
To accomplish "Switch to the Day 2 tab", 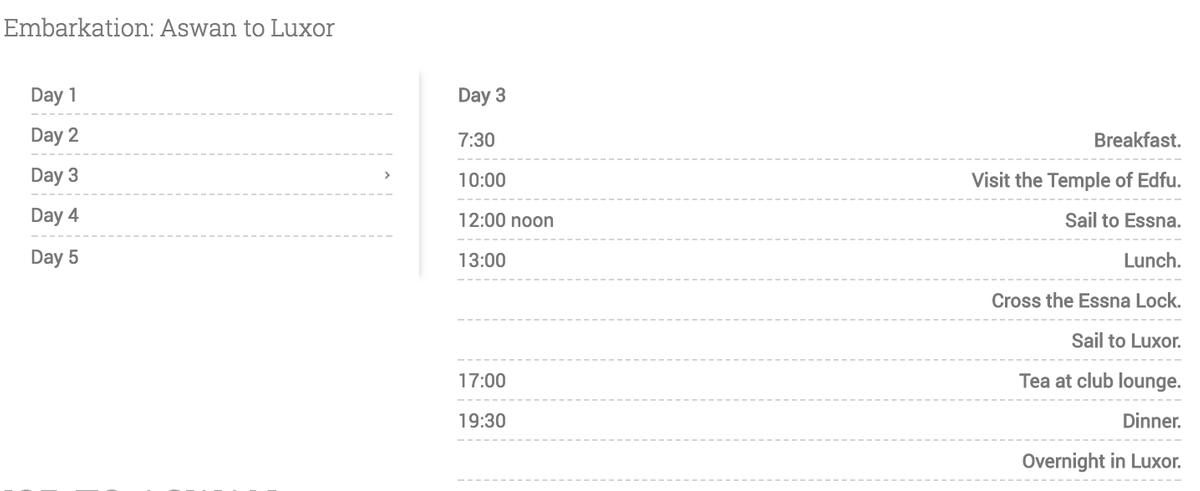I will 54,136.
